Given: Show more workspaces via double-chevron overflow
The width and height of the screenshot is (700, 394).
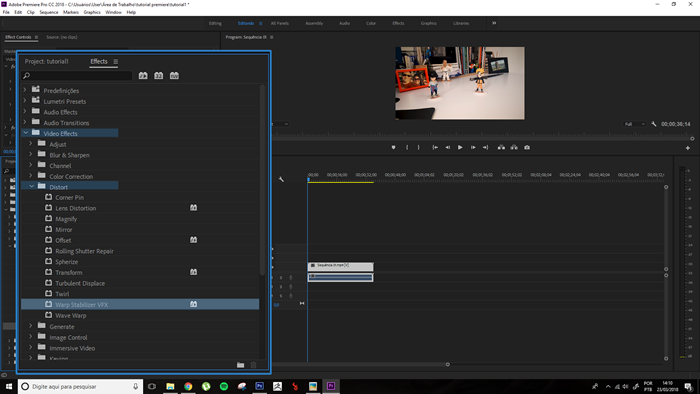Looking at the screenshot, I should tap(494, 23).
